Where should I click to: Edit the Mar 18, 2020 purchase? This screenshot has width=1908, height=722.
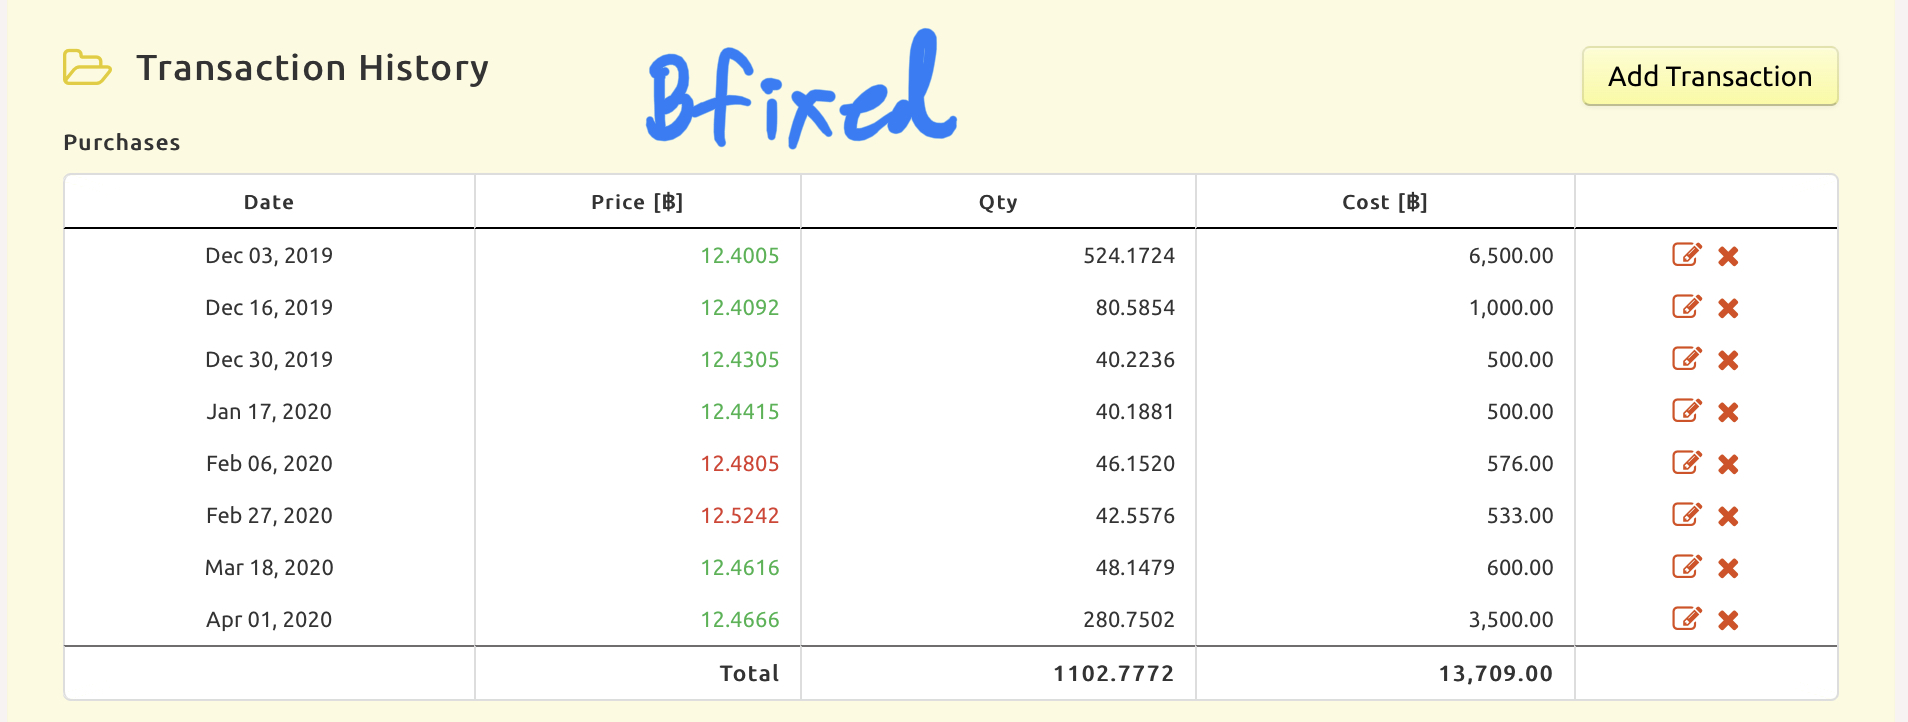tap(1687, 567)
